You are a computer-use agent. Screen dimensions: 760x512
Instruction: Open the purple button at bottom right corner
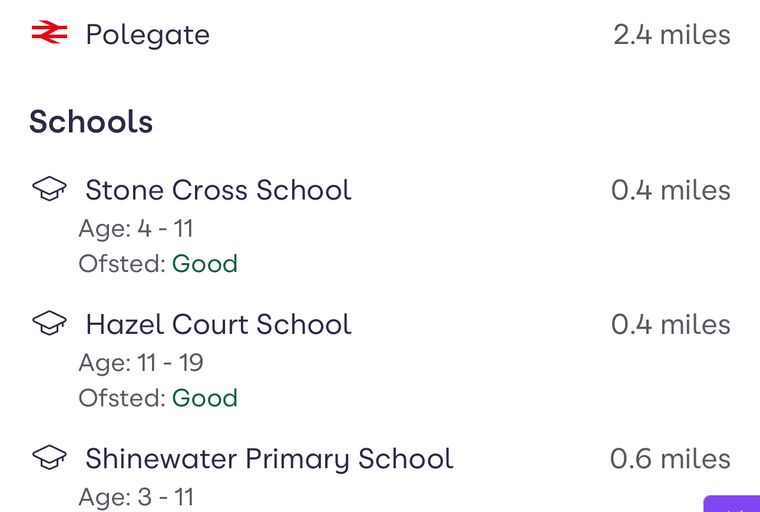click(x=732, y=504)
